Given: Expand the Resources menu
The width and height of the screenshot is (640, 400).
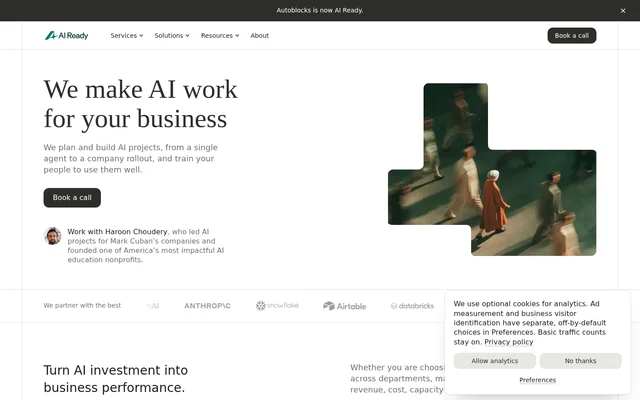Looking at the screenshot, I should click(220, 36).
